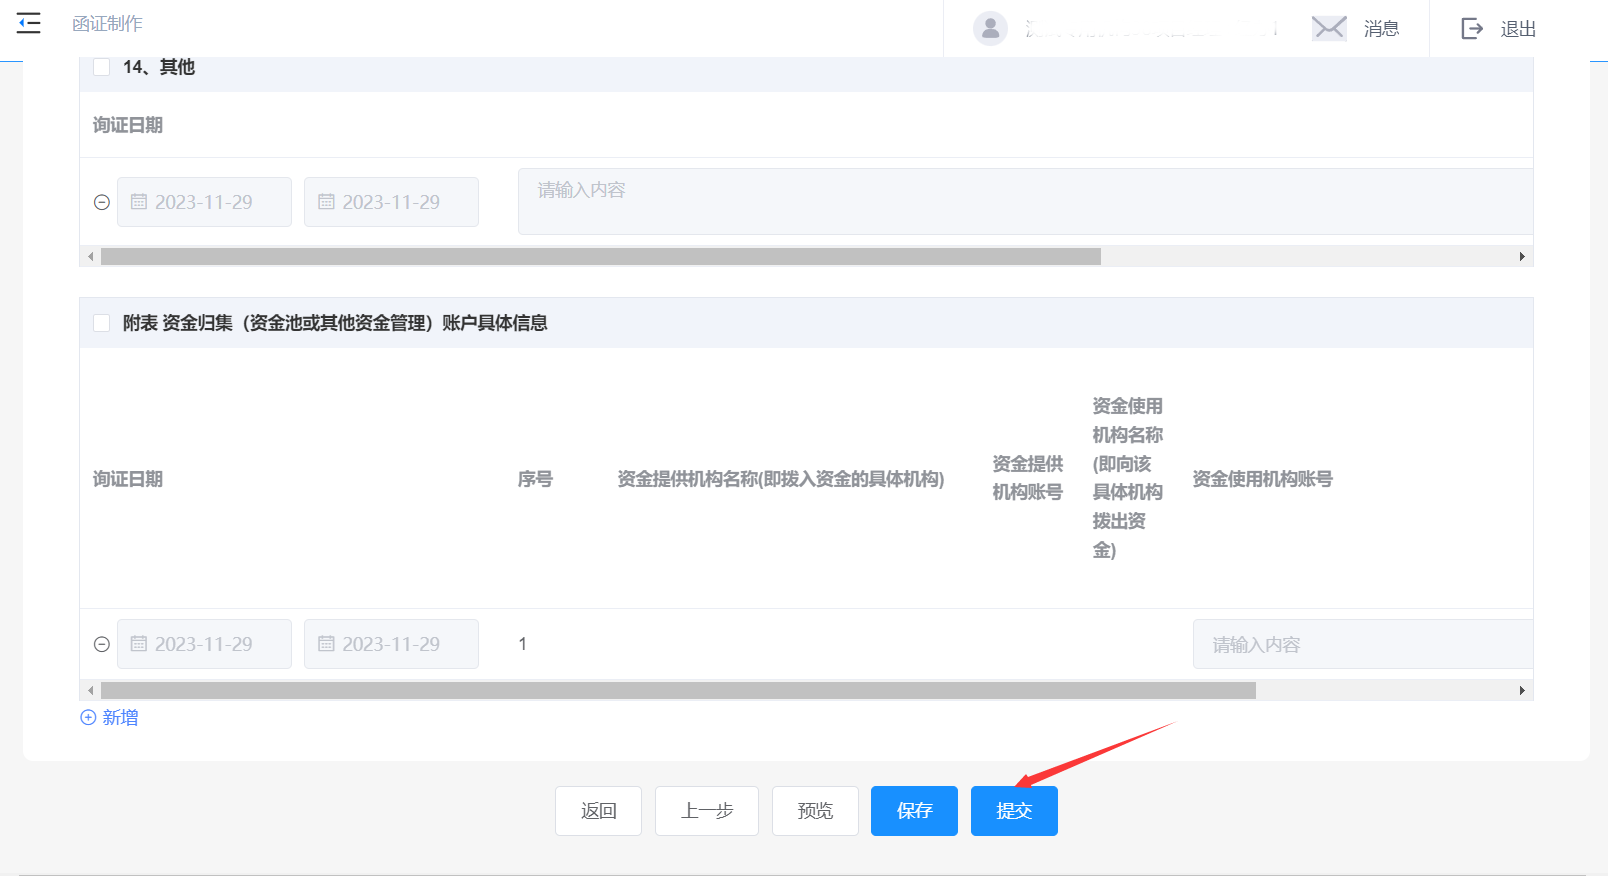Click the 函证制作 breadcrumb title
The width and height of the screenshot is (1608, 876).
[x=107, y=23]
